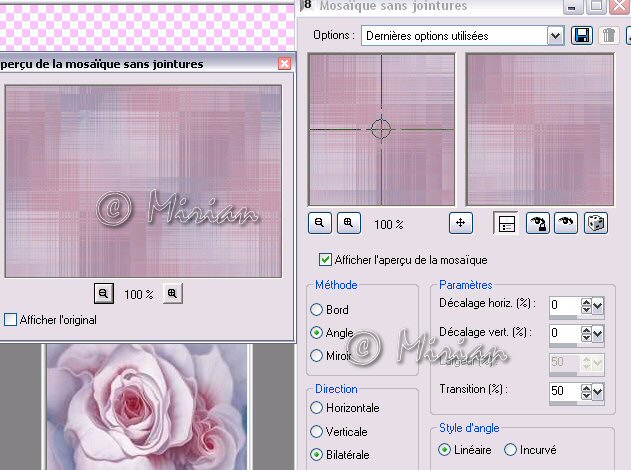The image size is (631, 470).
Task: Expand the Décalage horiz. value dropdown
Action: 598,305
